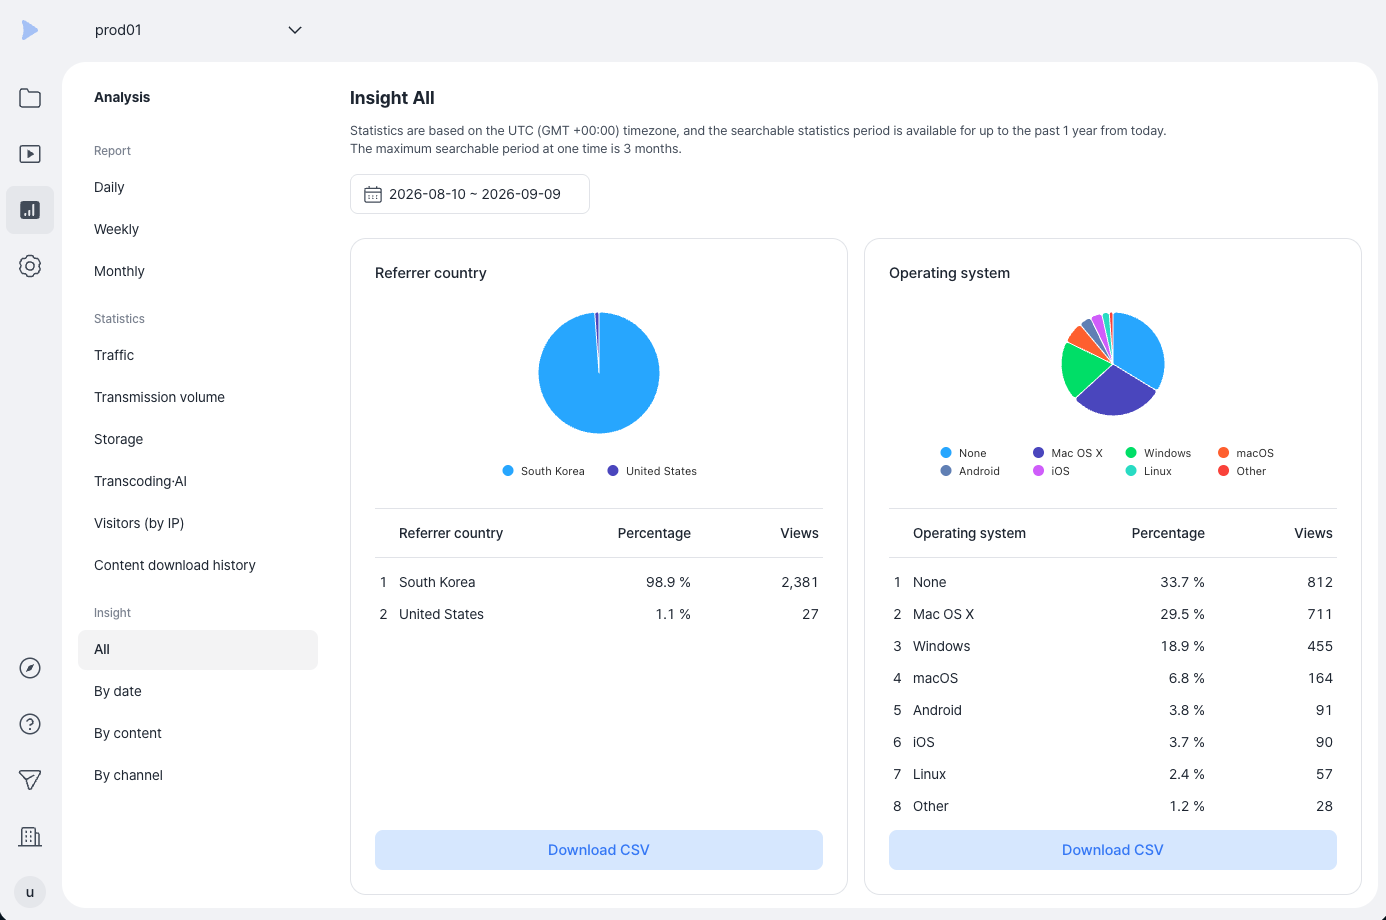Open the building organization icon
This screenshot has width=1386, height=920.
coord(30,836)
